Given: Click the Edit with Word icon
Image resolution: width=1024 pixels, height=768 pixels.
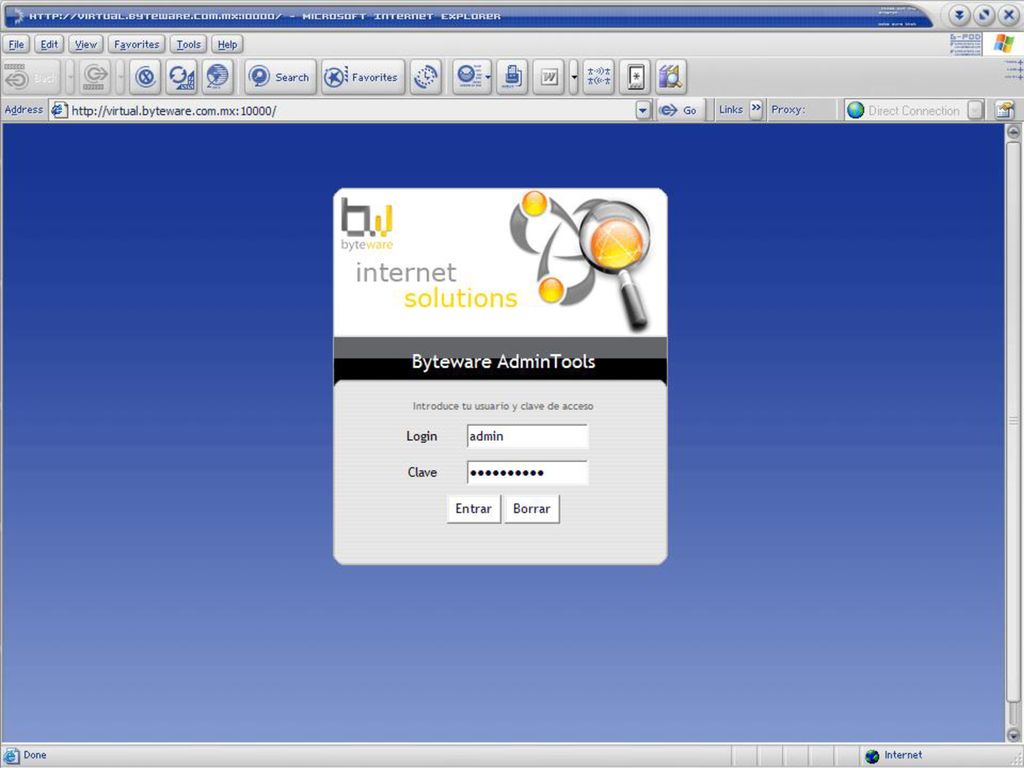Looking at the screenshot, I should point(549,77).
